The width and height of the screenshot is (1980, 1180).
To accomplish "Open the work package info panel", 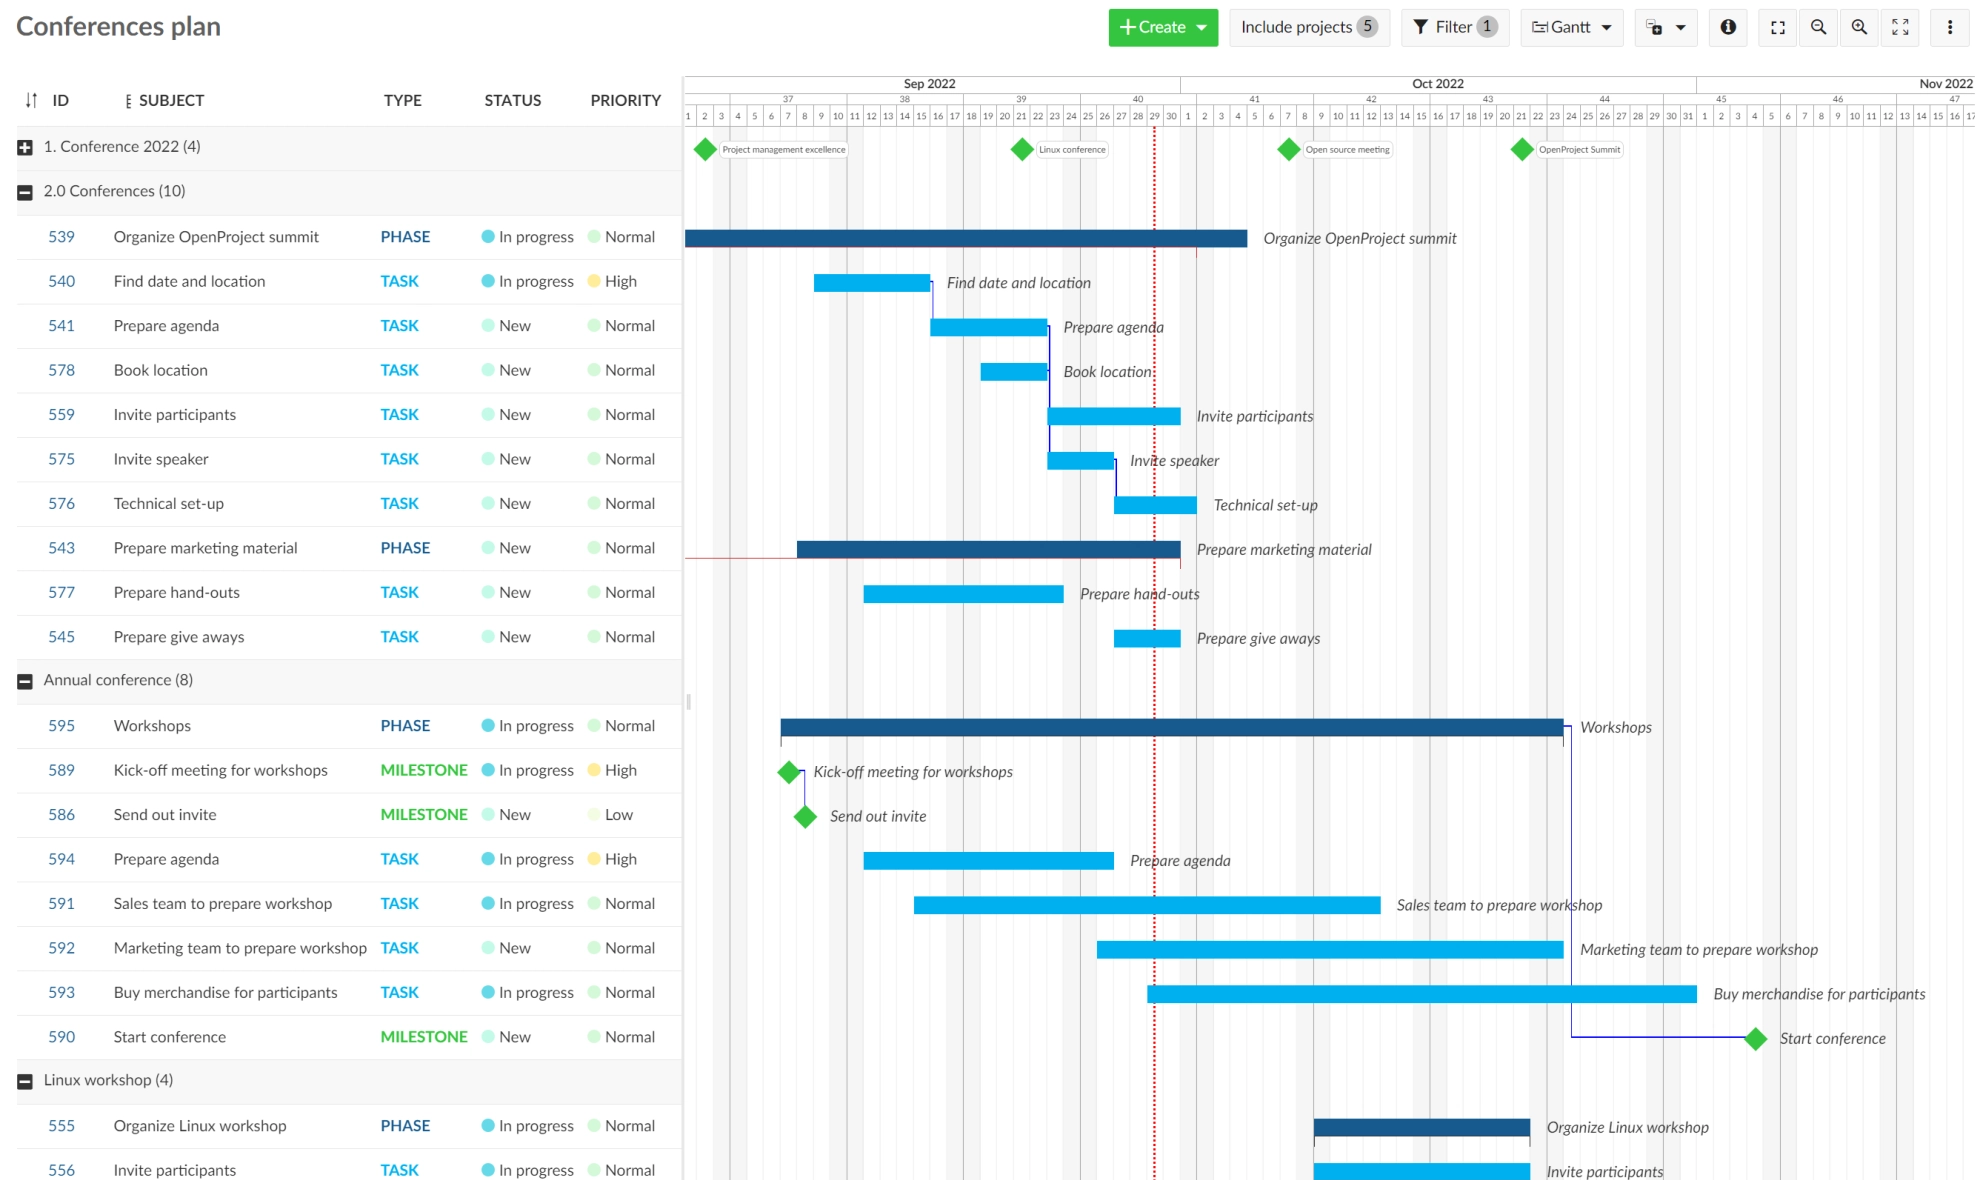I will point(1727,27).
